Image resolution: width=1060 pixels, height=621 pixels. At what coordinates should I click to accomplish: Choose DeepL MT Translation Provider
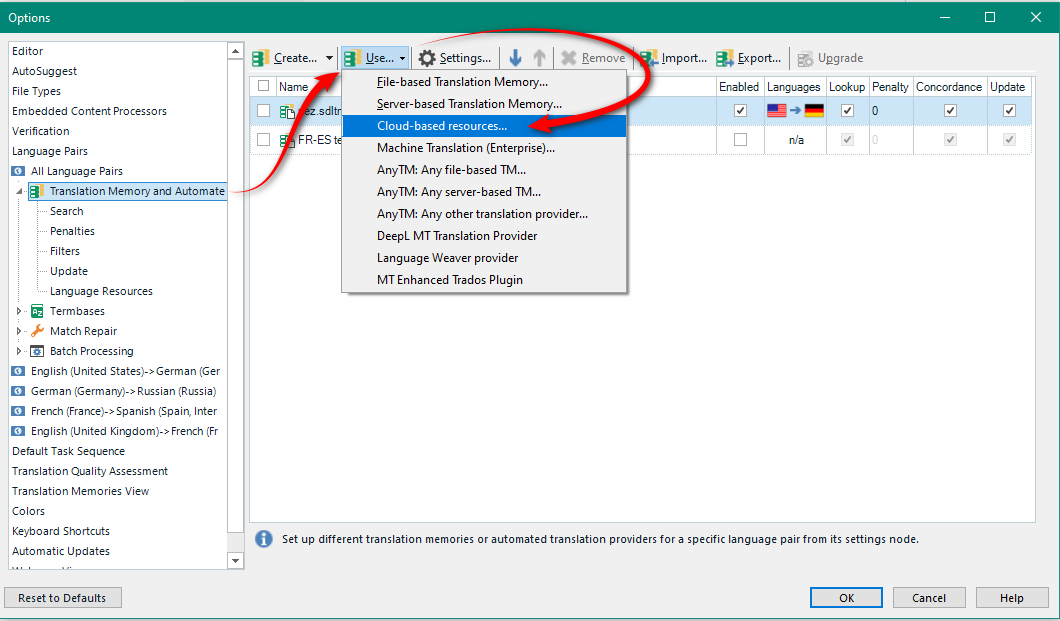[484, 236]
